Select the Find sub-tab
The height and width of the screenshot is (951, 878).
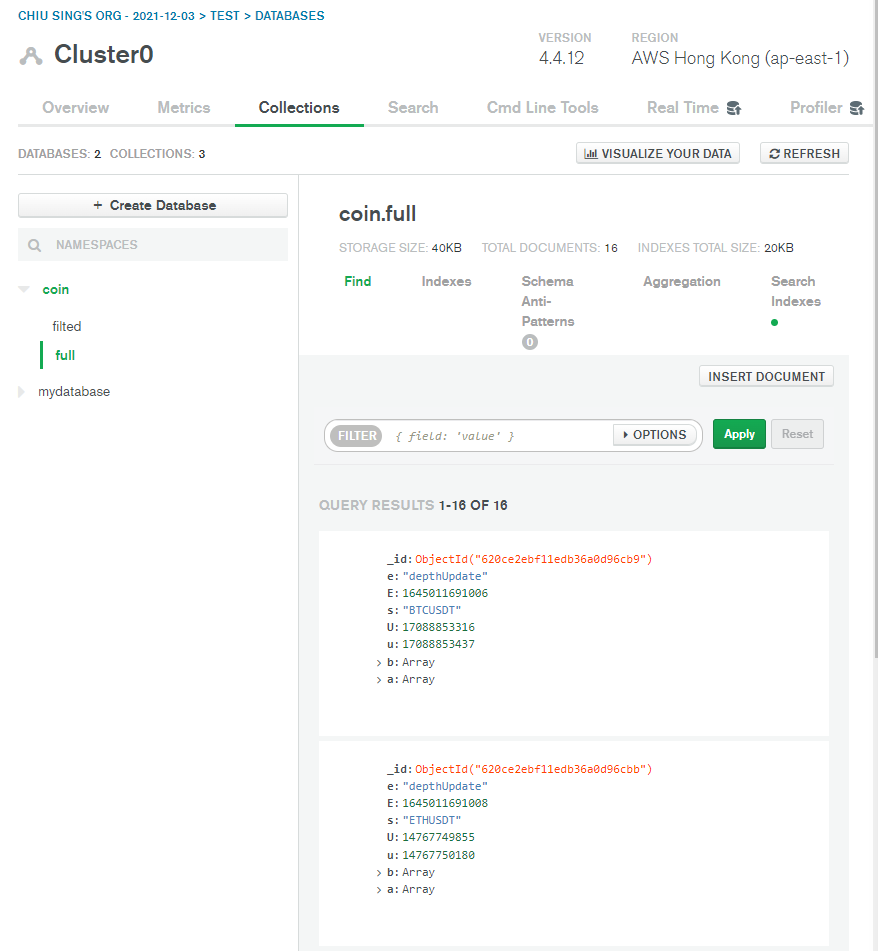coord(358,281)
